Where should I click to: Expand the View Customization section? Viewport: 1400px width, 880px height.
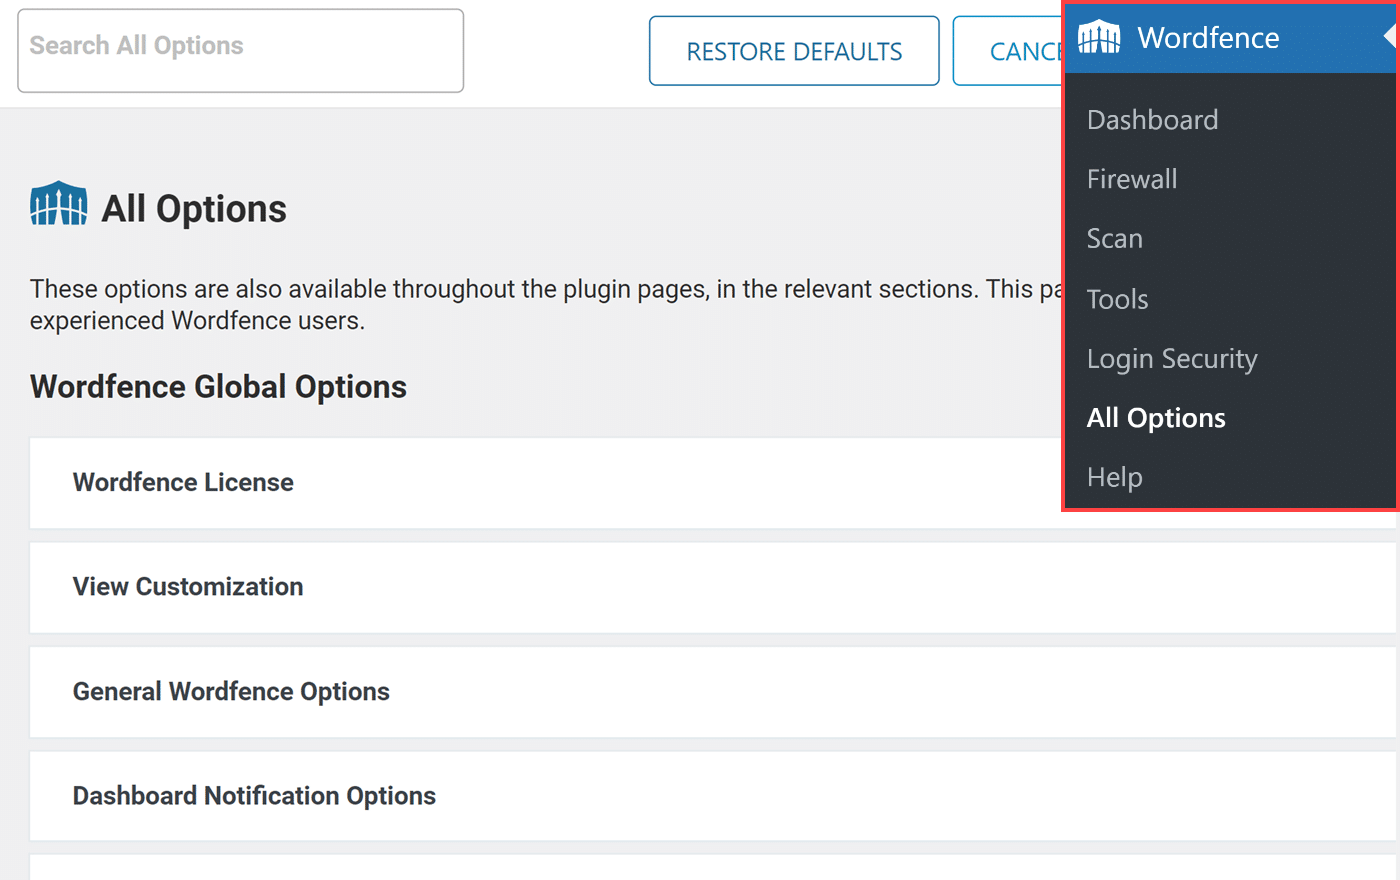[188, 587]
